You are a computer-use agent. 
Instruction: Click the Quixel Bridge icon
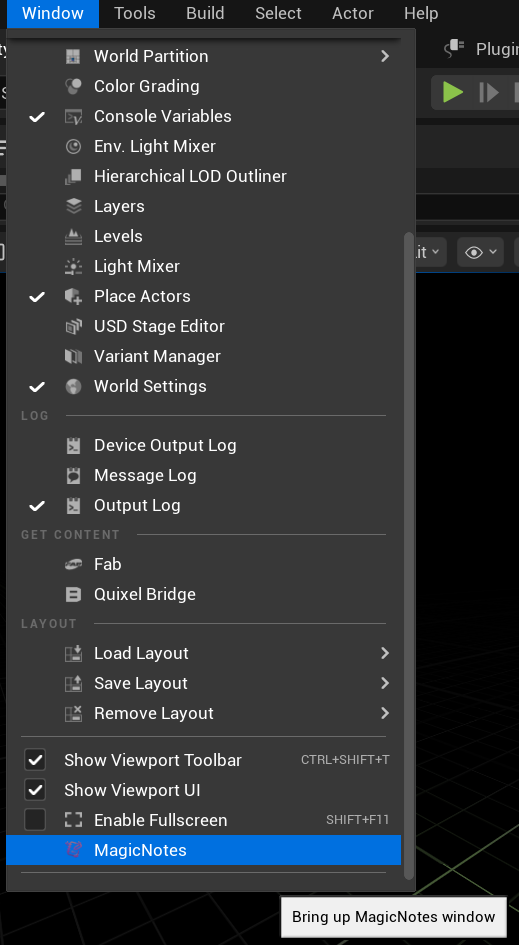tap(74, 594)
